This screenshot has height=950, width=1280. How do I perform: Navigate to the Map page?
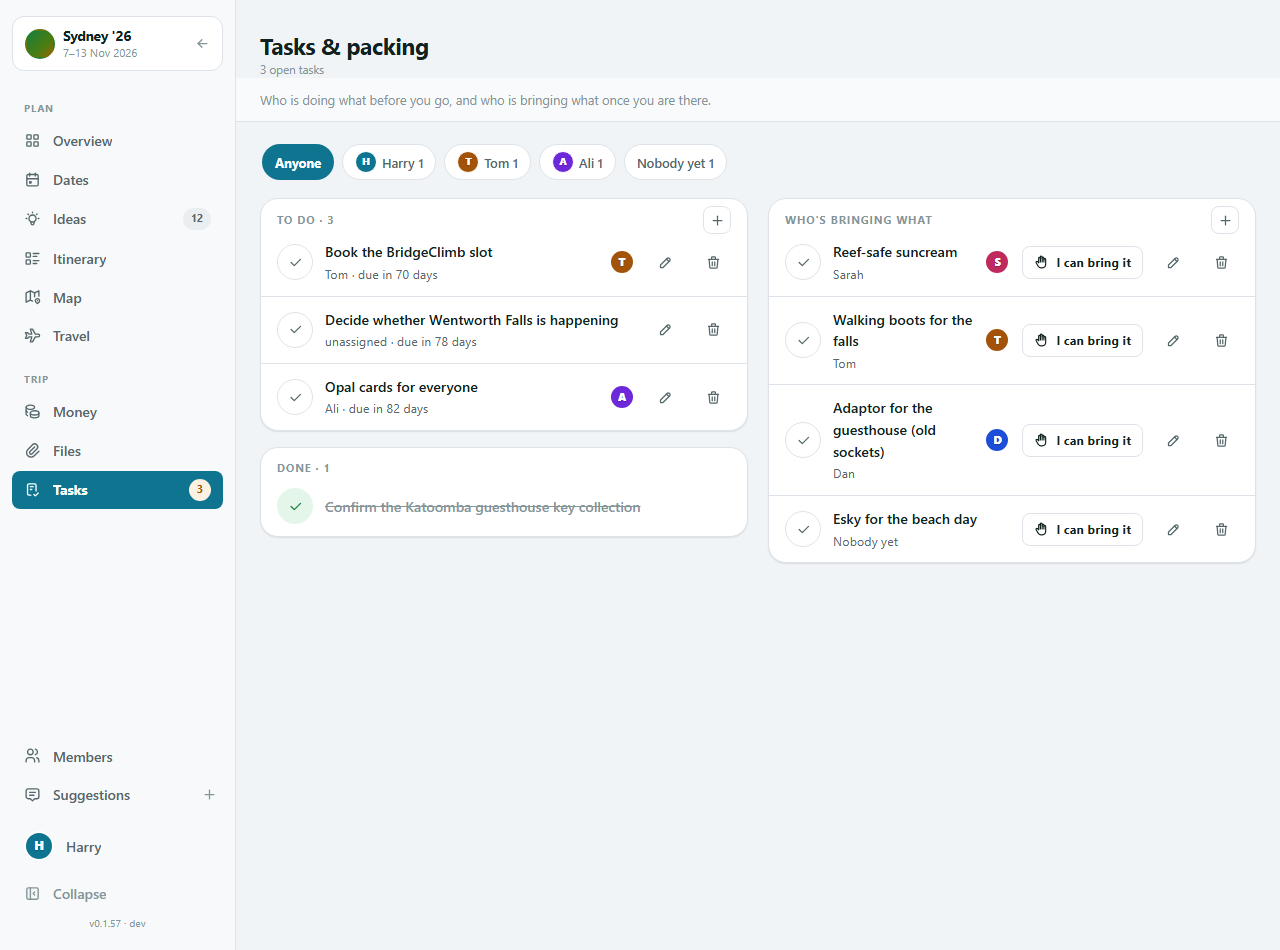point(117,298)
